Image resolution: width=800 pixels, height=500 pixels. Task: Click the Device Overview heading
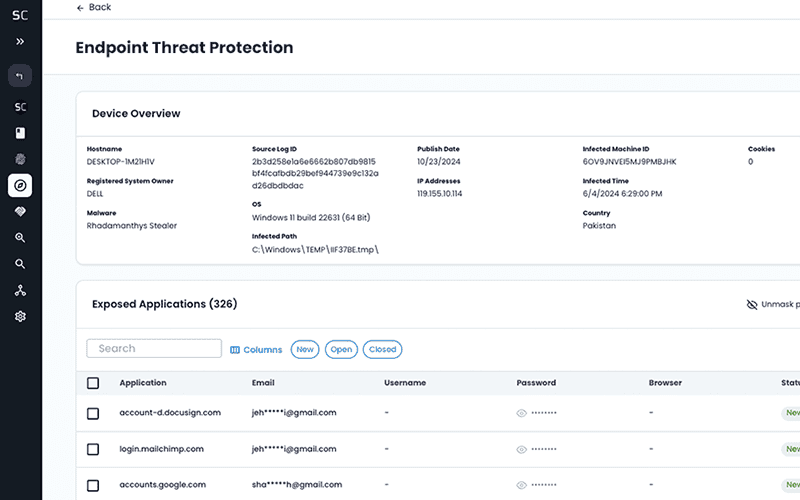[136, 113]
